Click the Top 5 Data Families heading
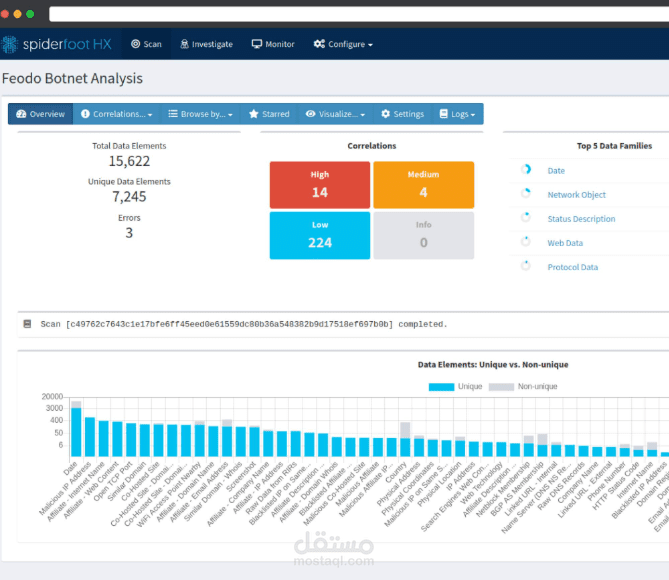Image resolution: width=669 pixels, height=580 pixels. click(614, 146)
